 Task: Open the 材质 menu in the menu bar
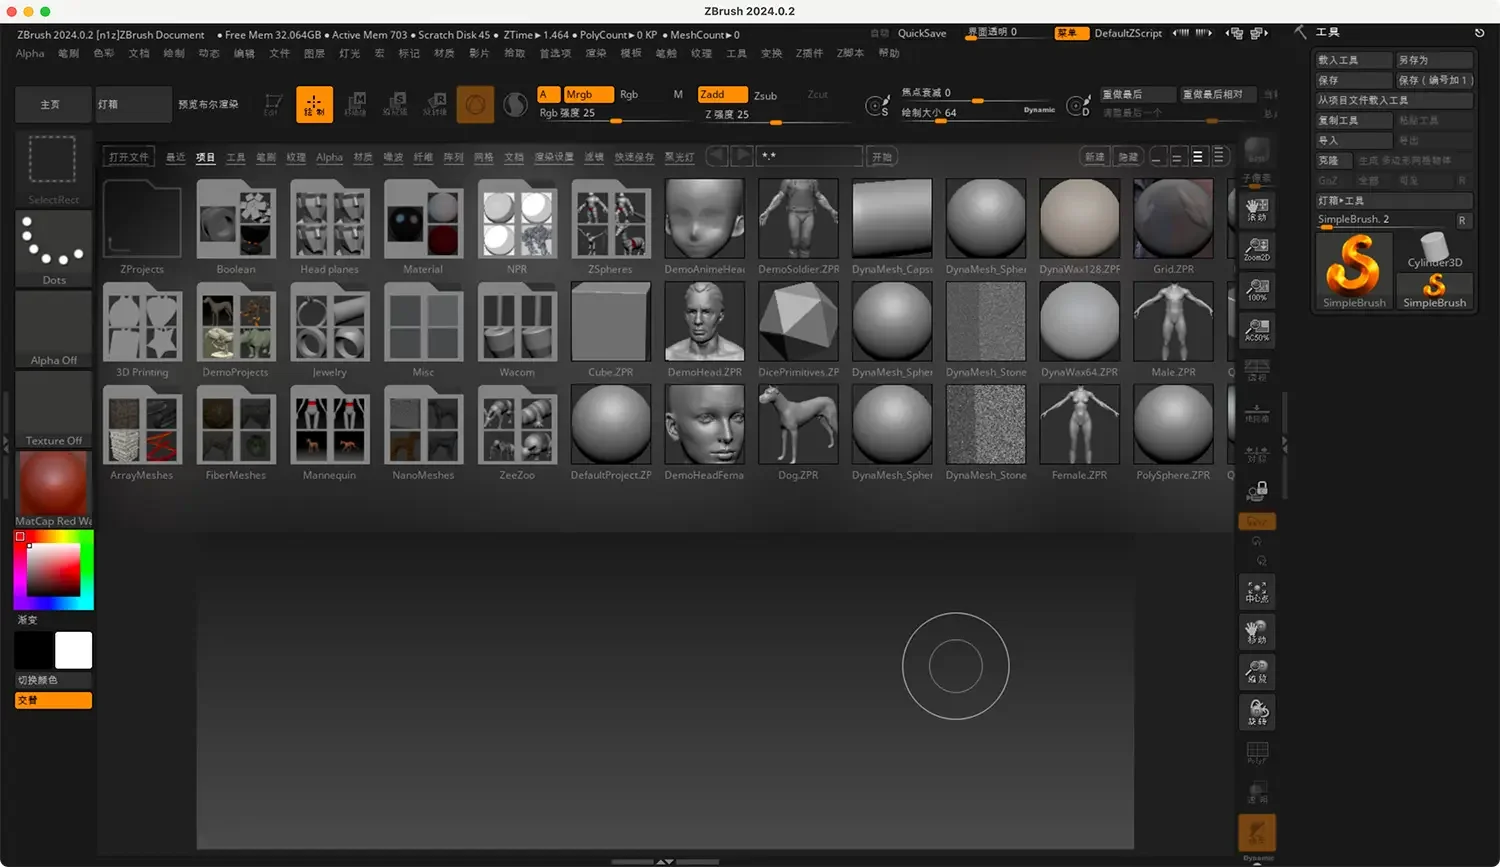click(x=444, y=53)
